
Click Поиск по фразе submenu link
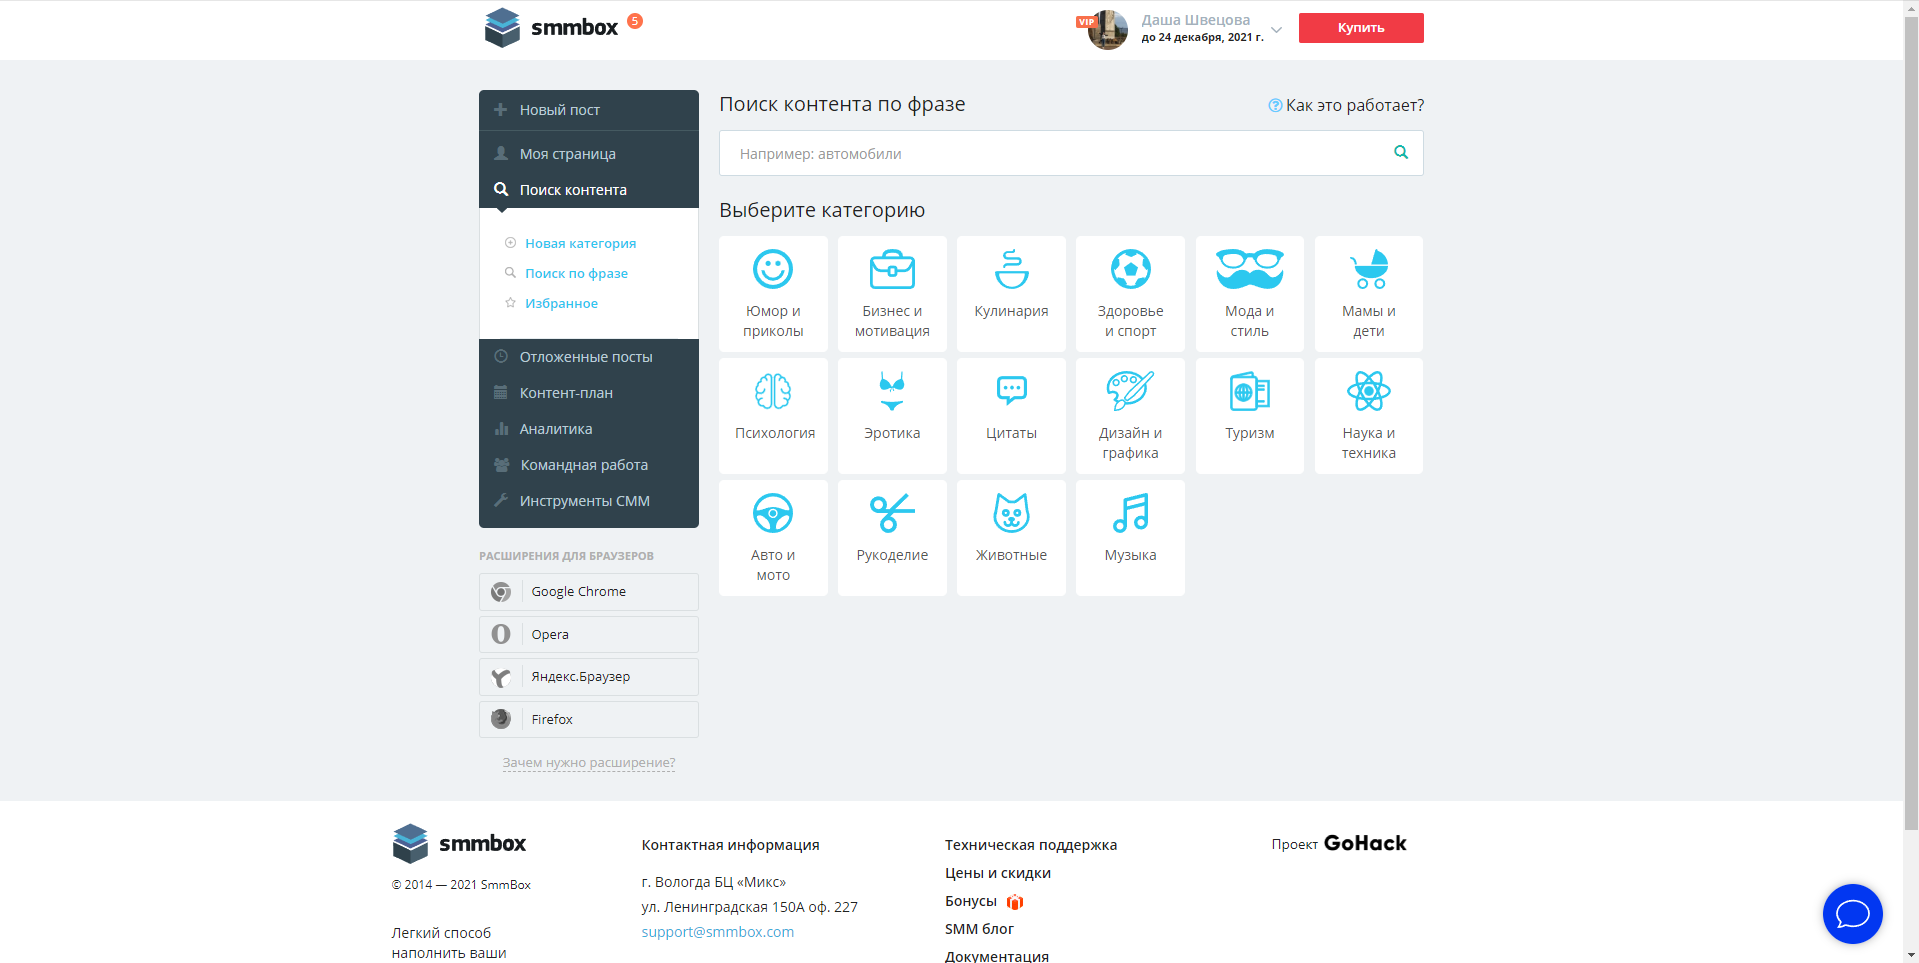click(576, 273)
